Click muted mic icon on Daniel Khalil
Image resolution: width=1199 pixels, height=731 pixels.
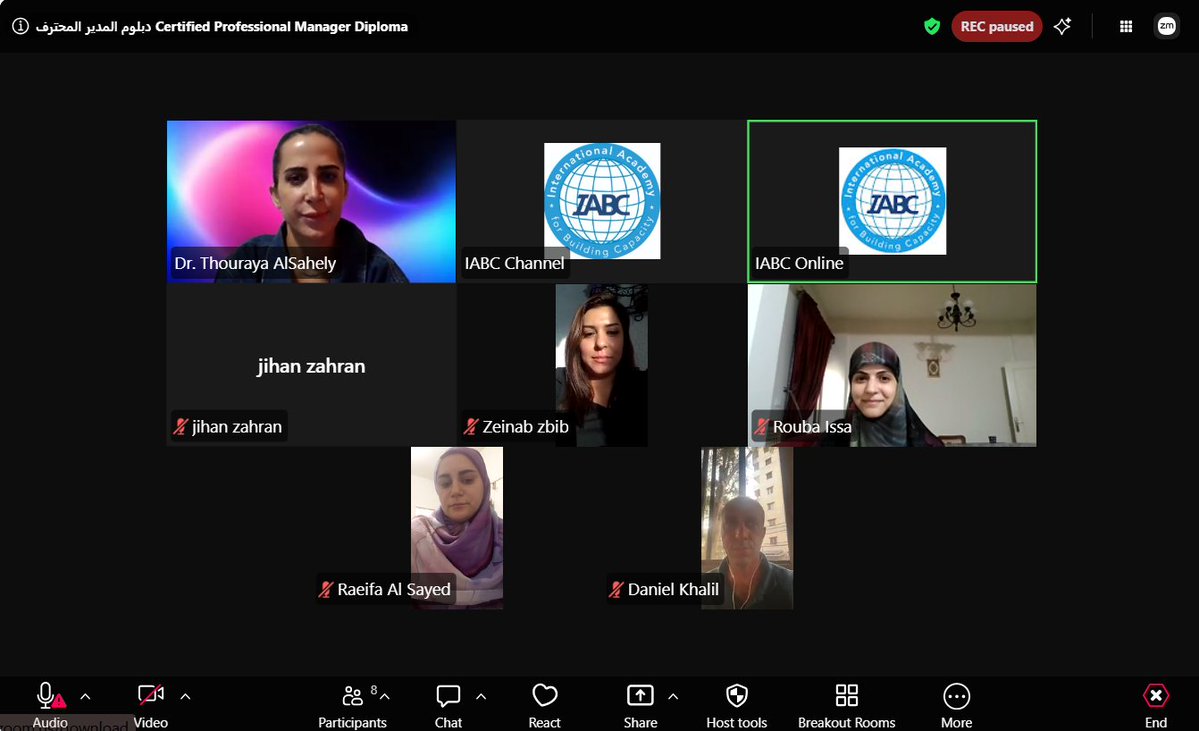click(x=616, y=590)
